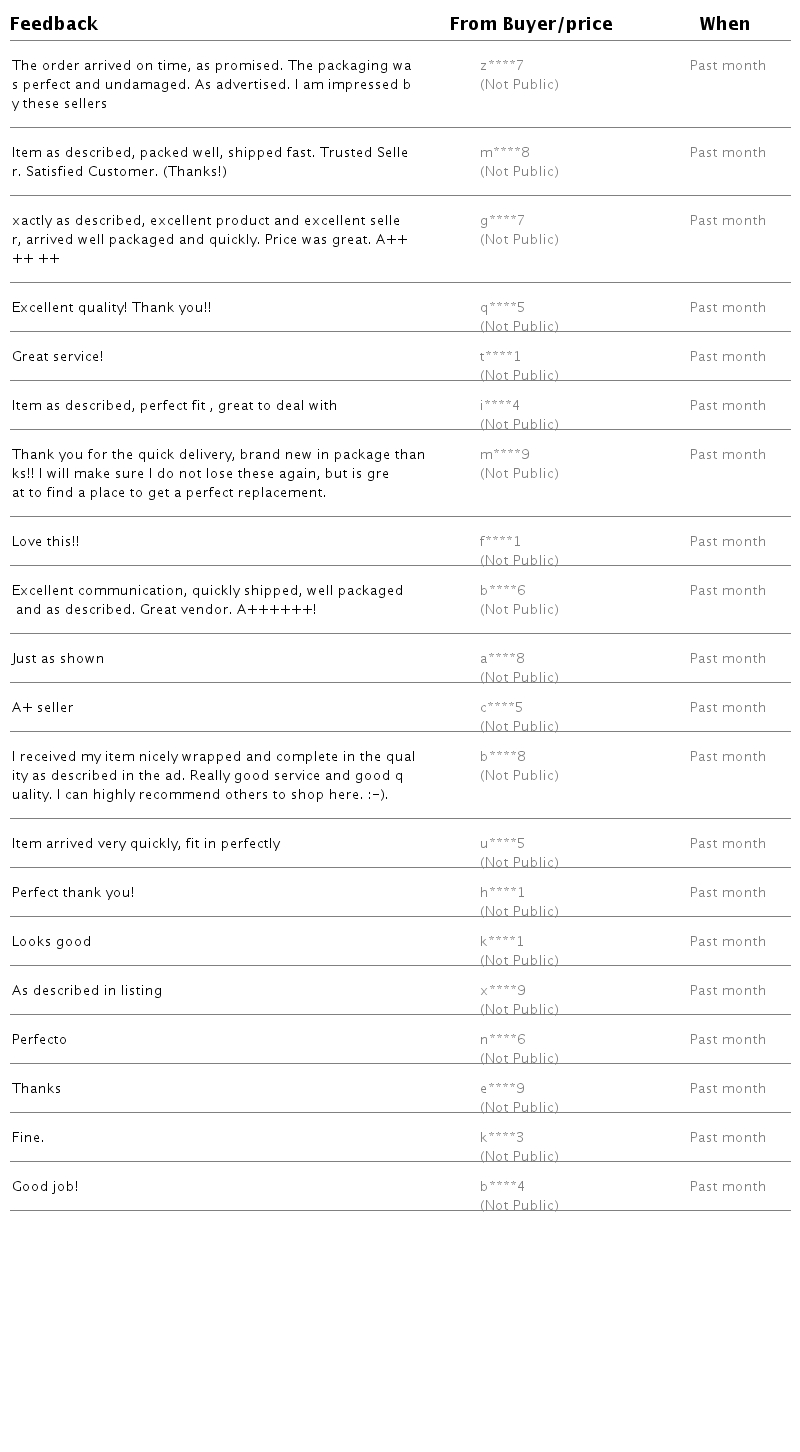The height and width of the screenshot is (1452, 800).
Task: Open buyer x****9 profile
Action: (502, 991)
